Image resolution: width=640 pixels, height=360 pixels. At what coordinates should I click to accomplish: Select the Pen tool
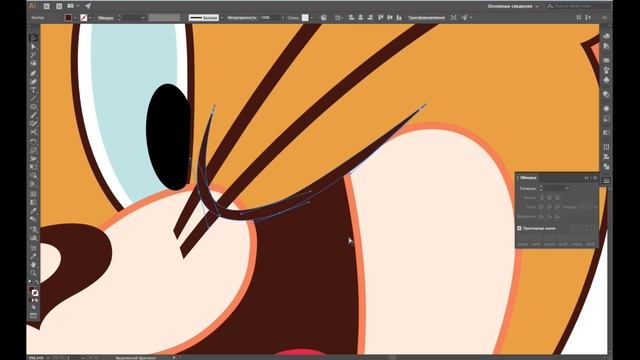click(x=33, y=73)
